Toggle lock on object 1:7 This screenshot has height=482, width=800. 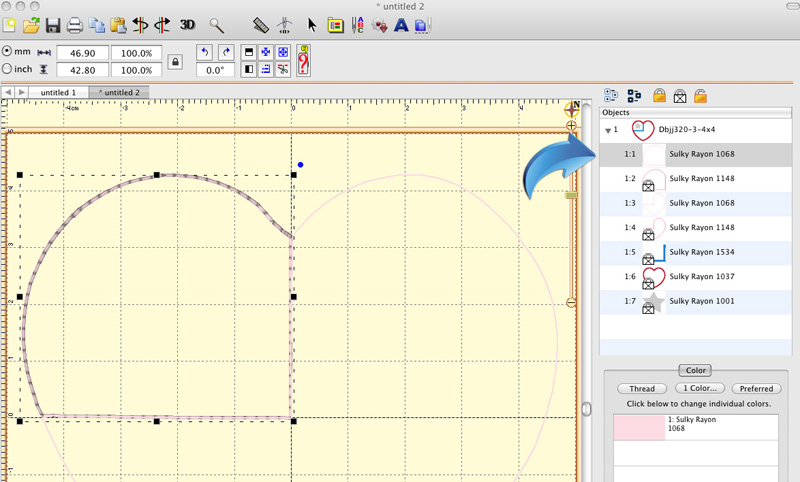(x=648, y=309)
